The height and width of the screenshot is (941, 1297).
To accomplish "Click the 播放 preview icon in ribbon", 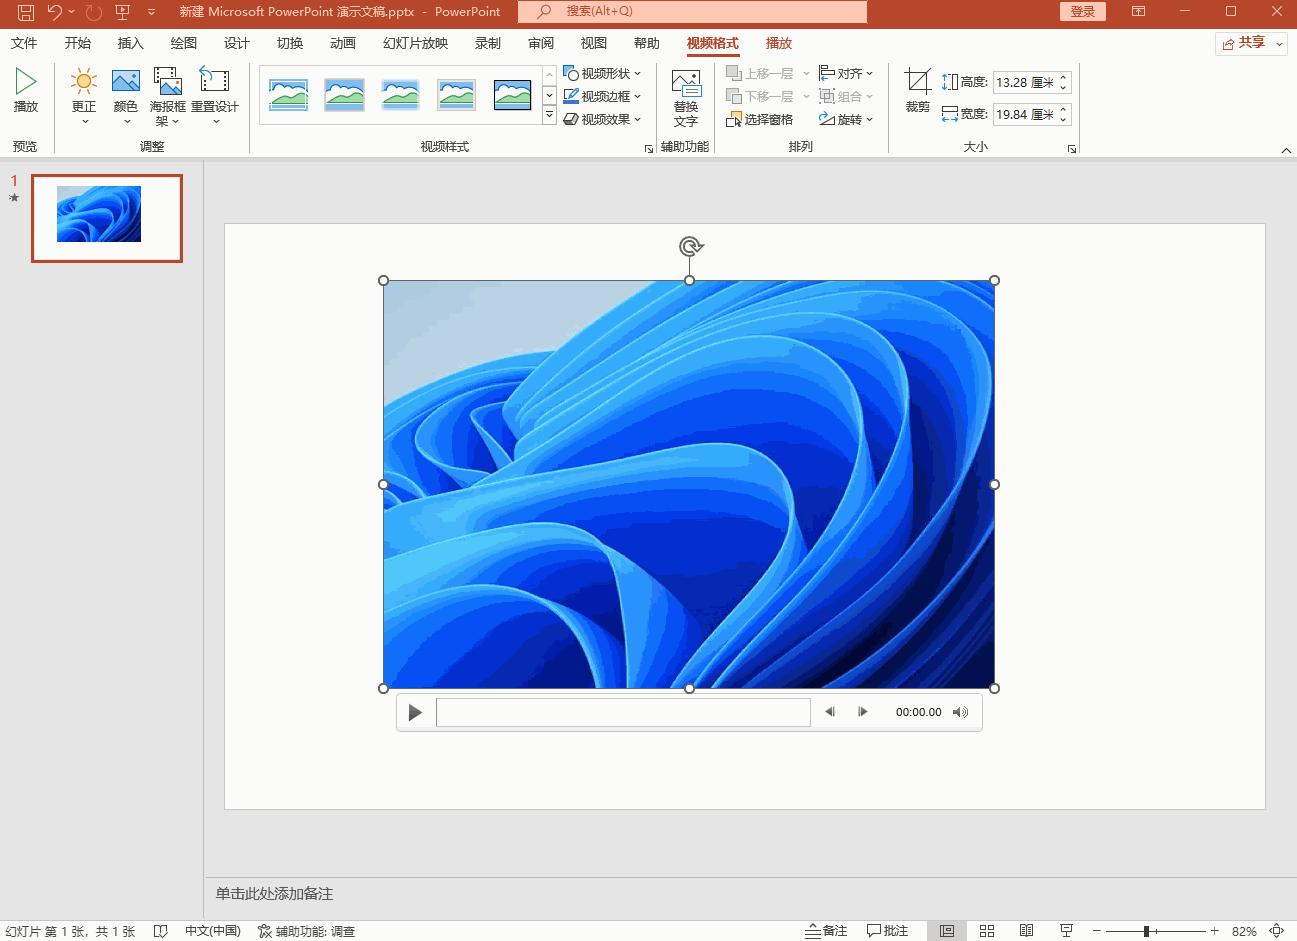I will (26, 83).
